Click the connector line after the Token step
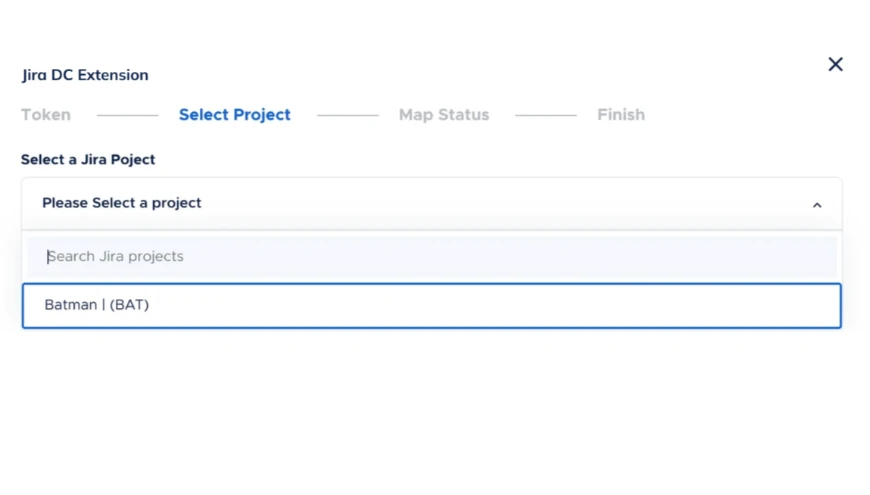The width and height of the screenshot is (870, 495). coord(127,116)
